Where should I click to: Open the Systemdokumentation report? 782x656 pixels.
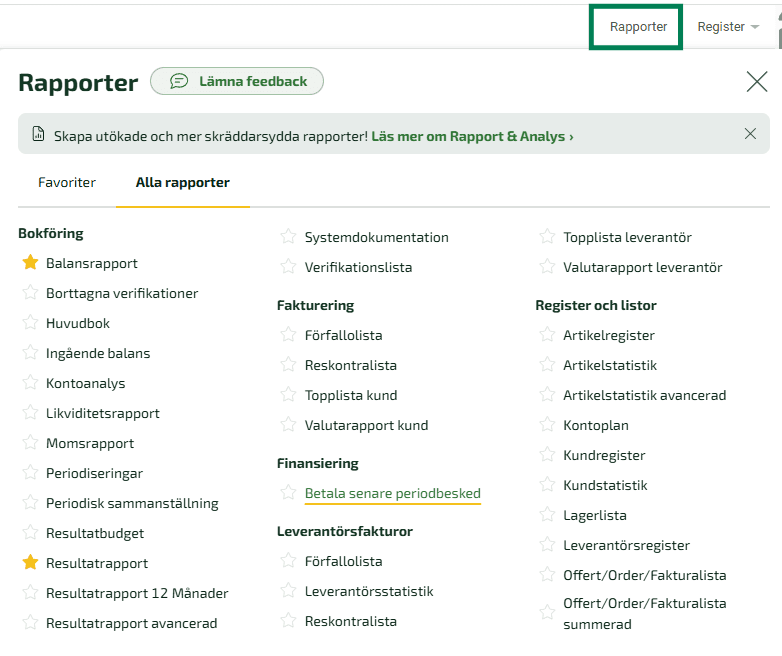tap(377, 237)
